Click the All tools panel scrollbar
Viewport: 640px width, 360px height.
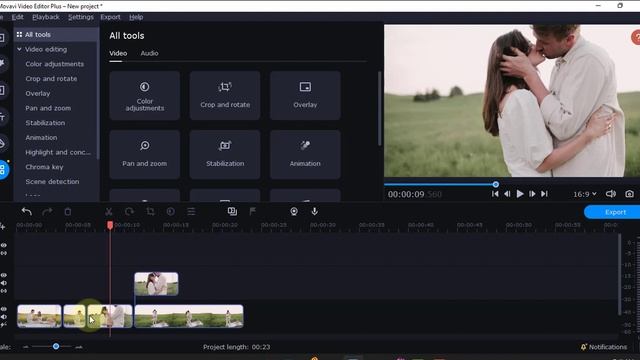click(x=380, y=109)
